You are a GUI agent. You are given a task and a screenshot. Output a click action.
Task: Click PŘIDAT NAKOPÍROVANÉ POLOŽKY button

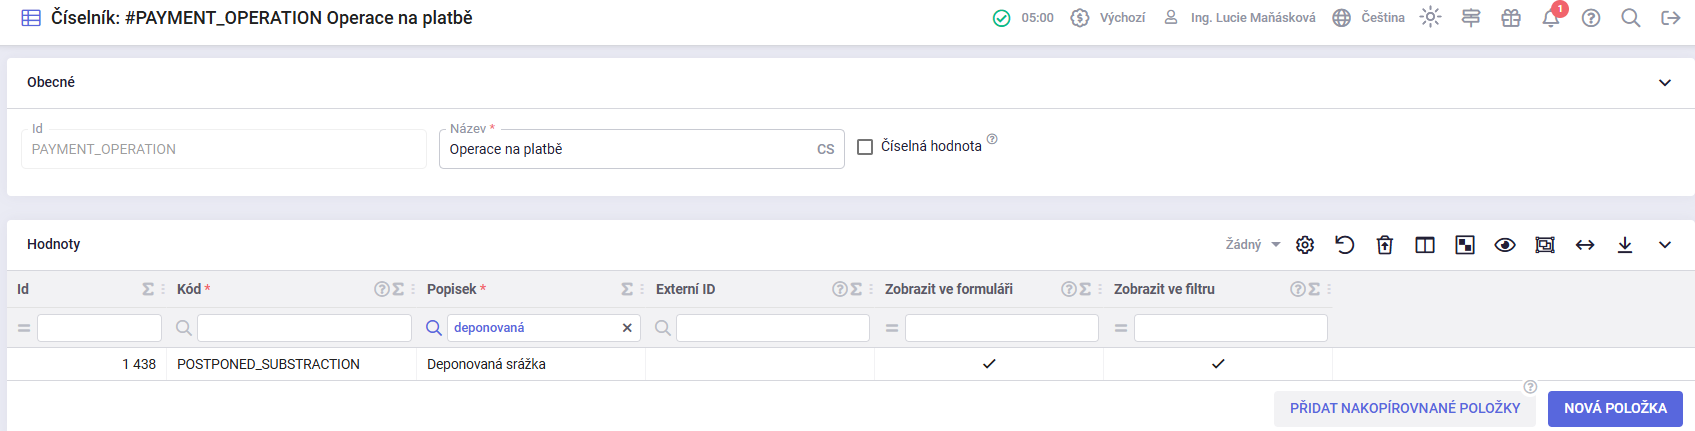point(1404,408)
